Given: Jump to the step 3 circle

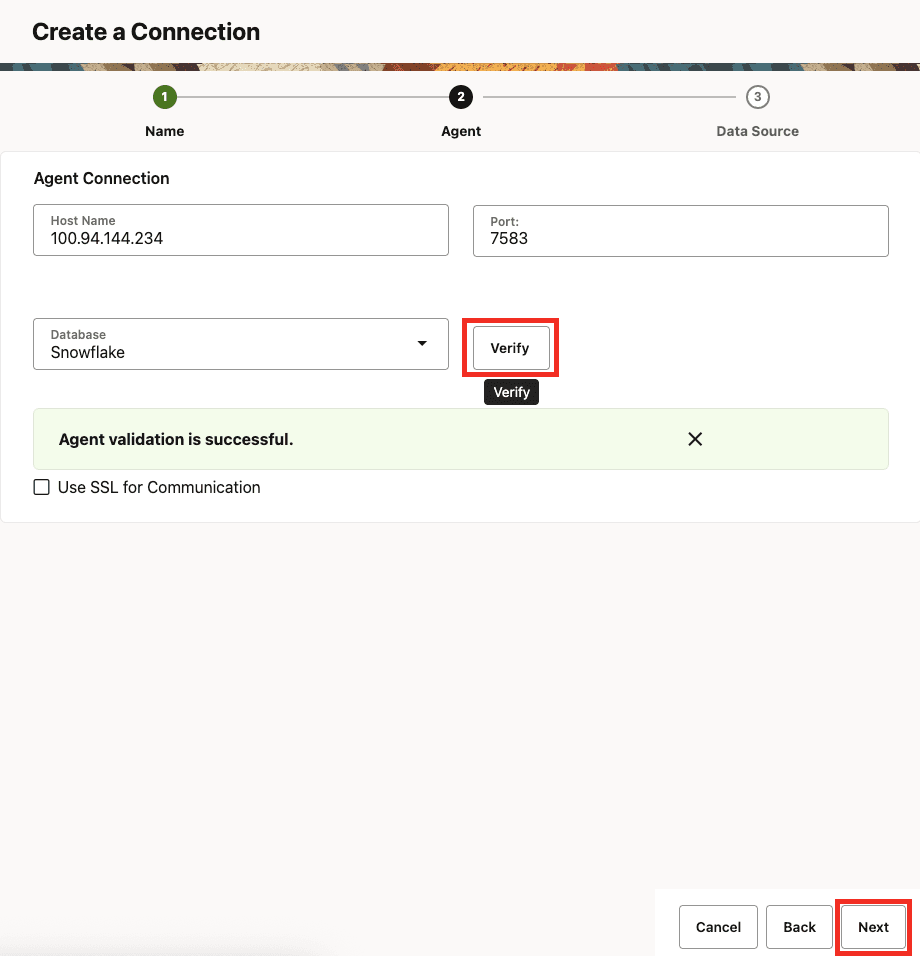Looking at the screenshot, I should point(757,97).
